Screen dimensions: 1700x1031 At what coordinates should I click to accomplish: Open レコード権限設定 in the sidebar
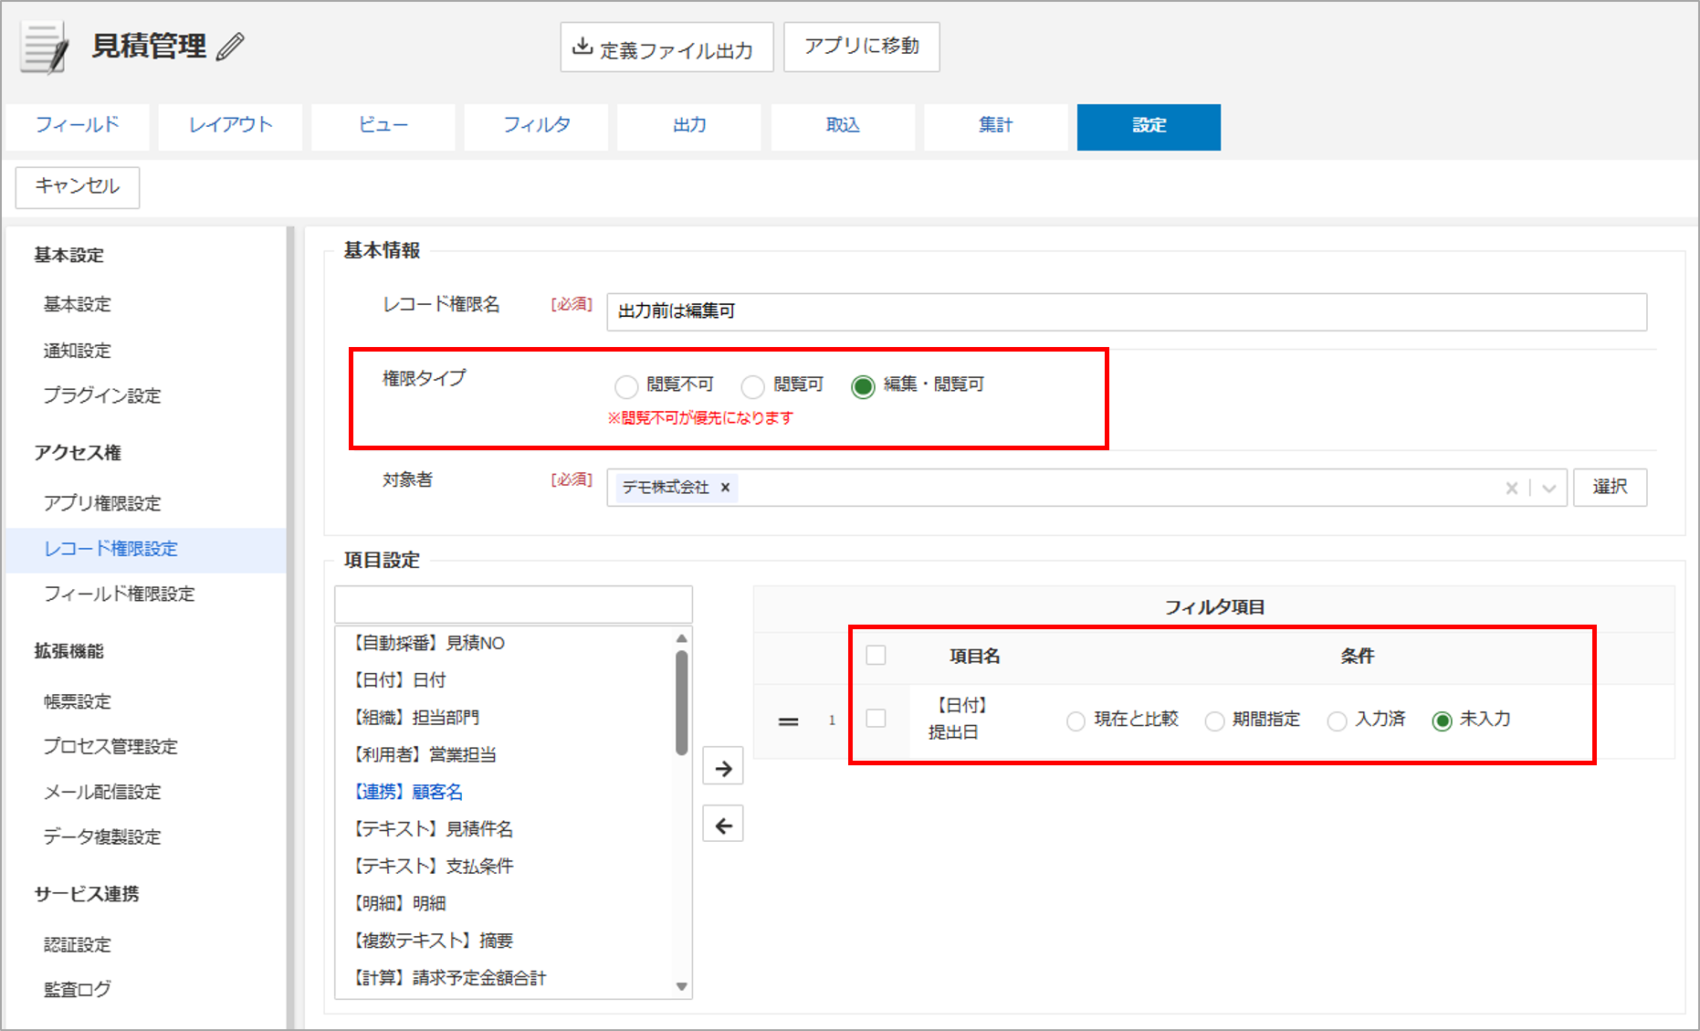tap(146, 549)
